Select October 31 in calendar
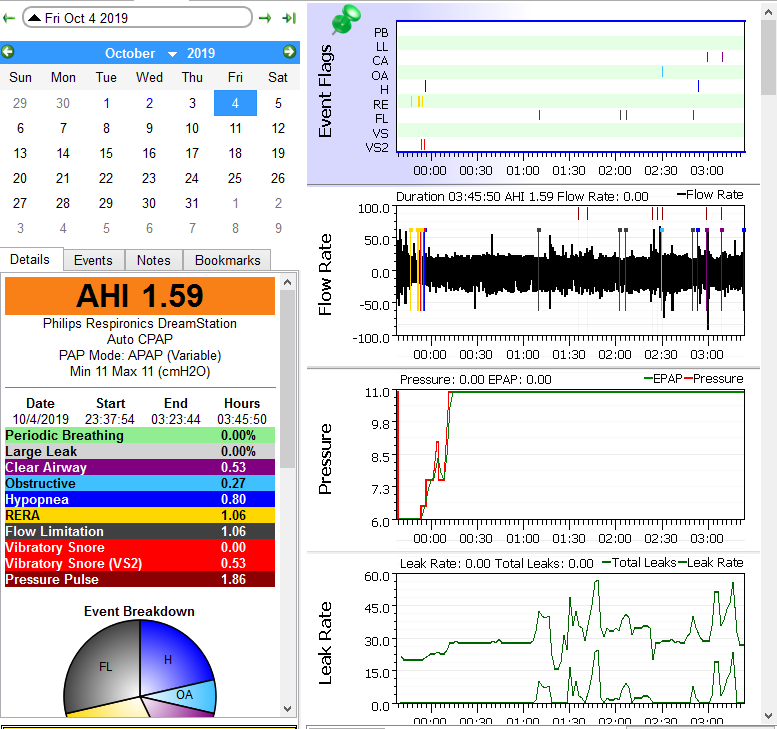 (x=192, y=203)
